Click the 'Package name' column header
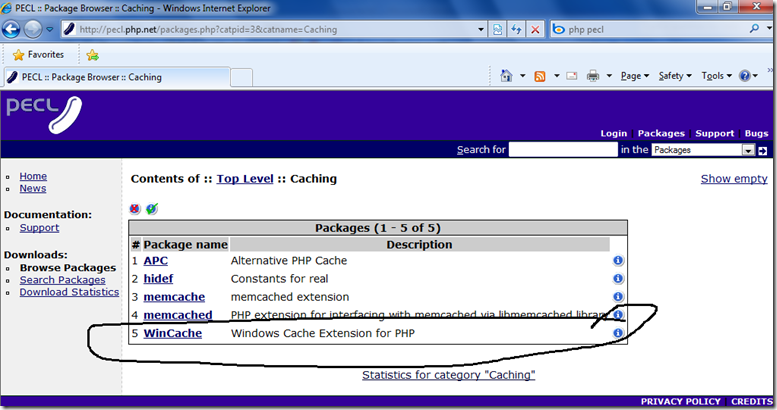Image resolution: width=777 pixels, height=410 pixels. (x=185, y=244)
